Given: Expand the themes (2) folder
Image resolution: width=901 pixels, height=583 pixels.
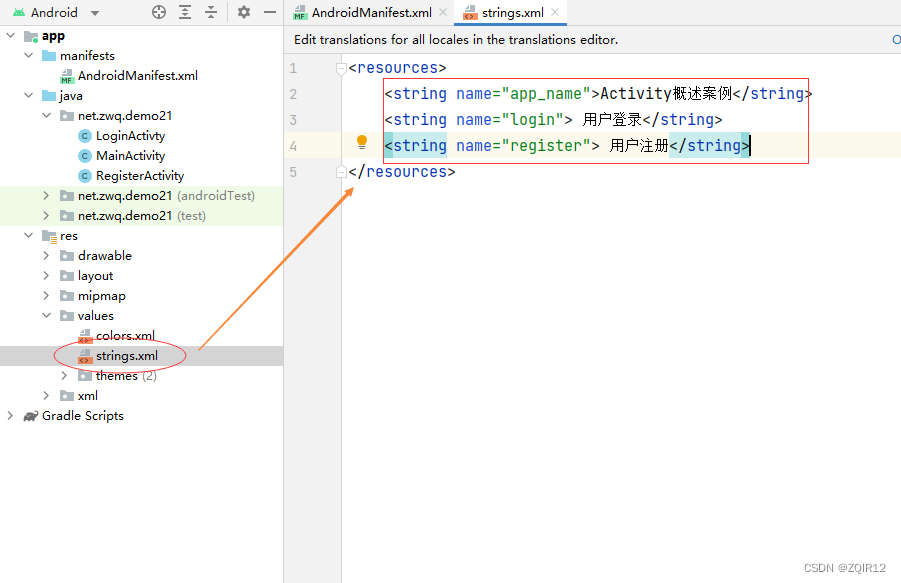Looking at the screenshot, I should coord(64,376).
